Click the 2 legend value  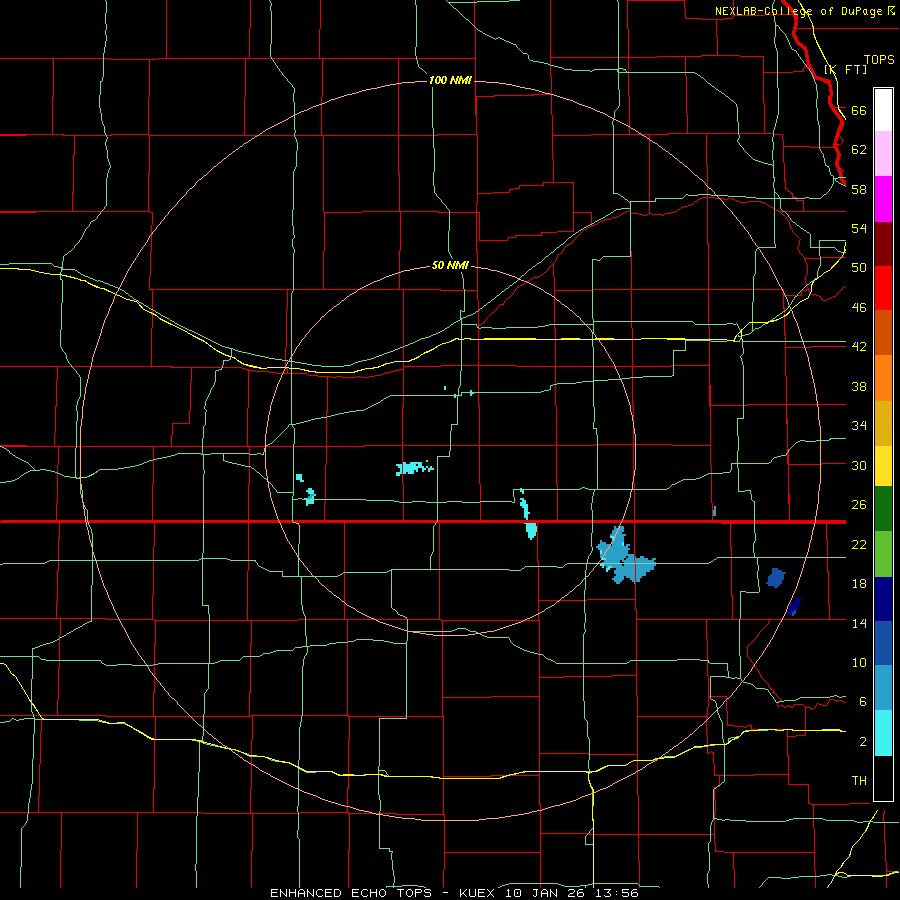pos(862,742)
